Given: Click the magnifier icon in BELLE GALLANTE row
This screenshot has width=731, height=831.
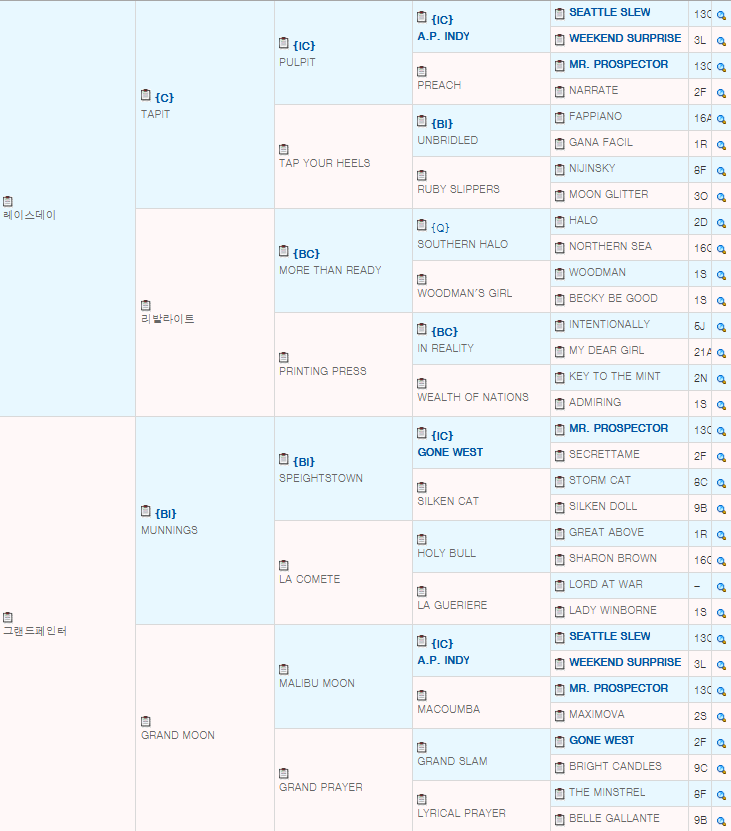Looking at the screenshot, I should (721, 821).
